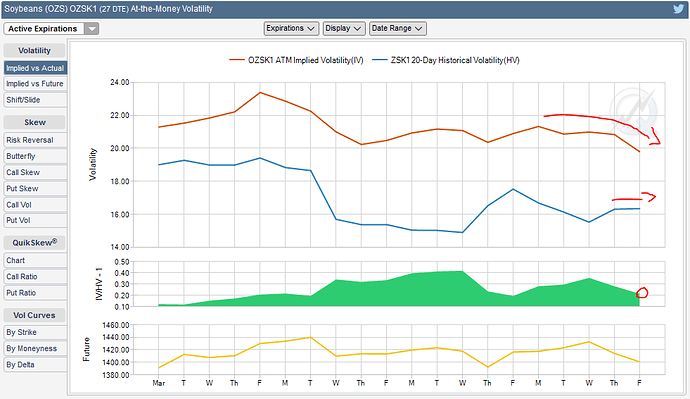Click the green IV/HV ratio area
The width and height of the screenshot is (690, 399).
[399, 291]
